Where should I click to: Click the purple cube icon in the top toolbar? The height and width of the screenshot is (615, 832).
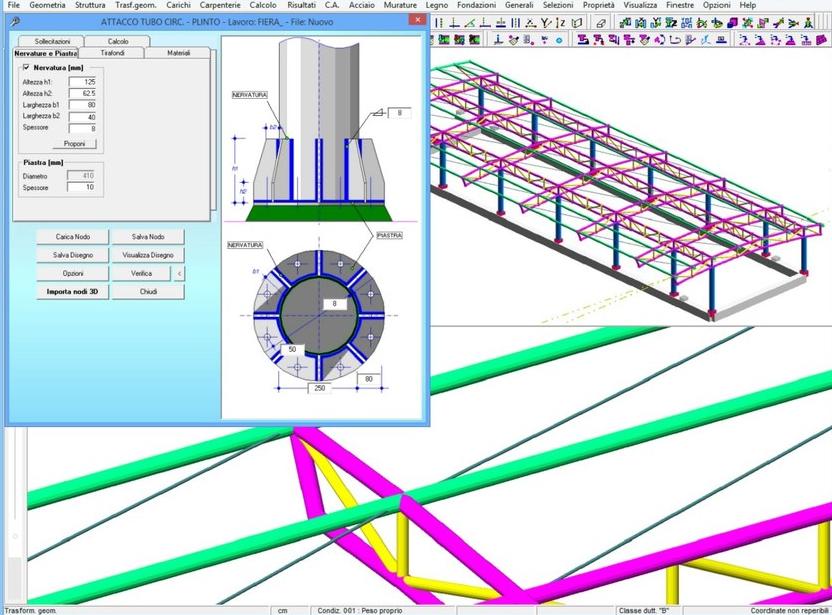(x=733, y=23)
